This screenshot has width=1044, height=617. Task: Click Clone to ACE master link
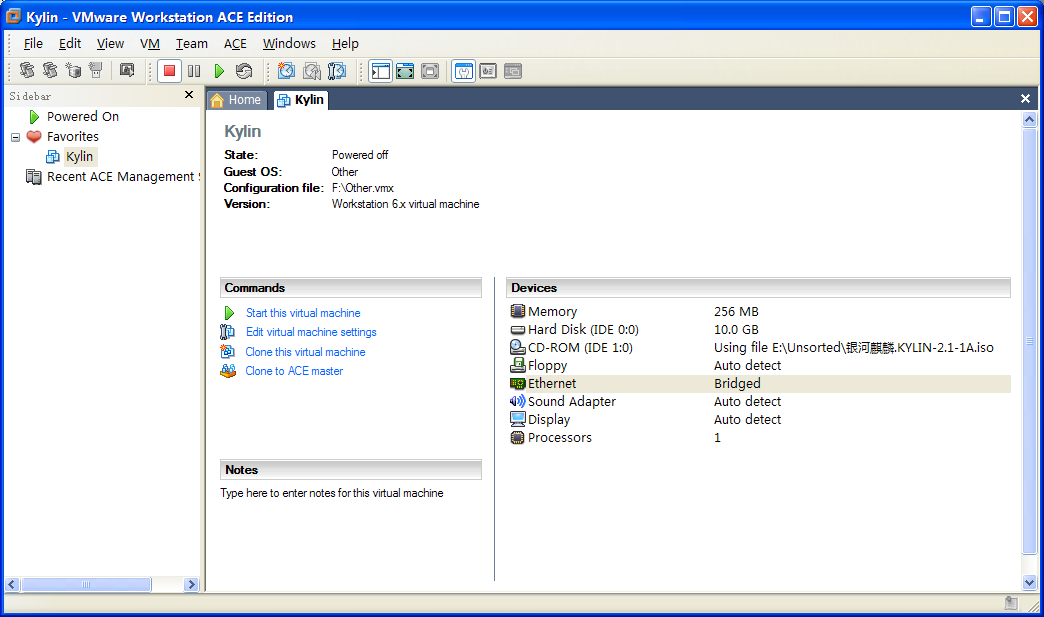[294, 371]
